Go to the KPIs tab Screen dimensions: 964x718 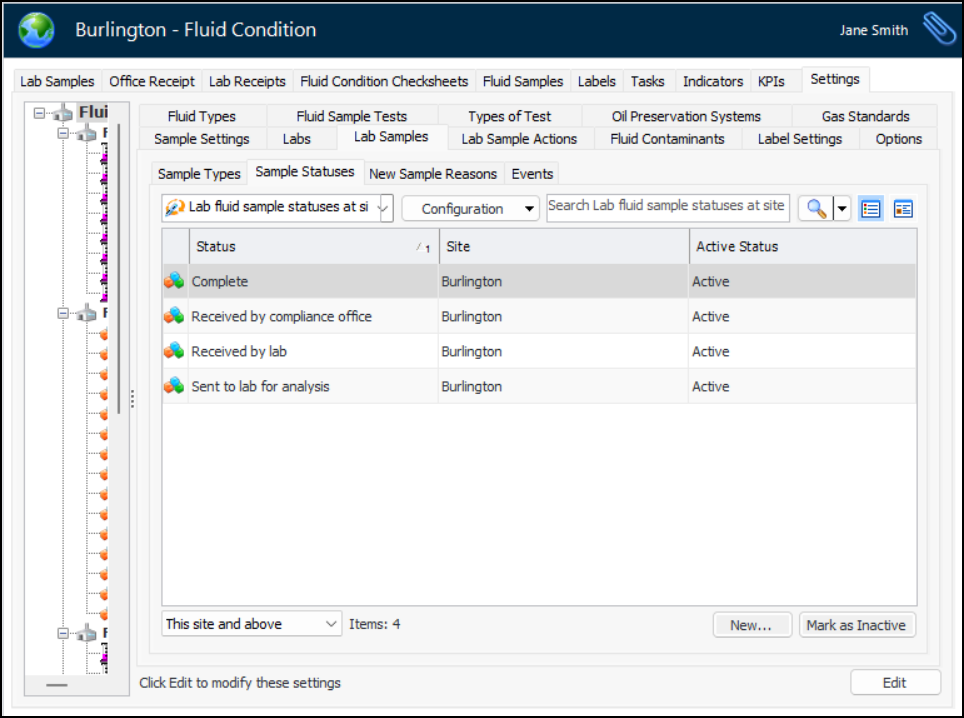[x=771, y=81]
